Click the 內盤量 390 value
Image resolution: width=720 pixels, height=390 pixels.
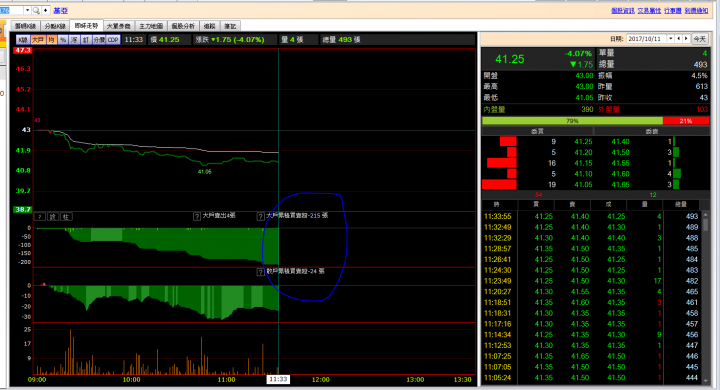coord(587,109)
